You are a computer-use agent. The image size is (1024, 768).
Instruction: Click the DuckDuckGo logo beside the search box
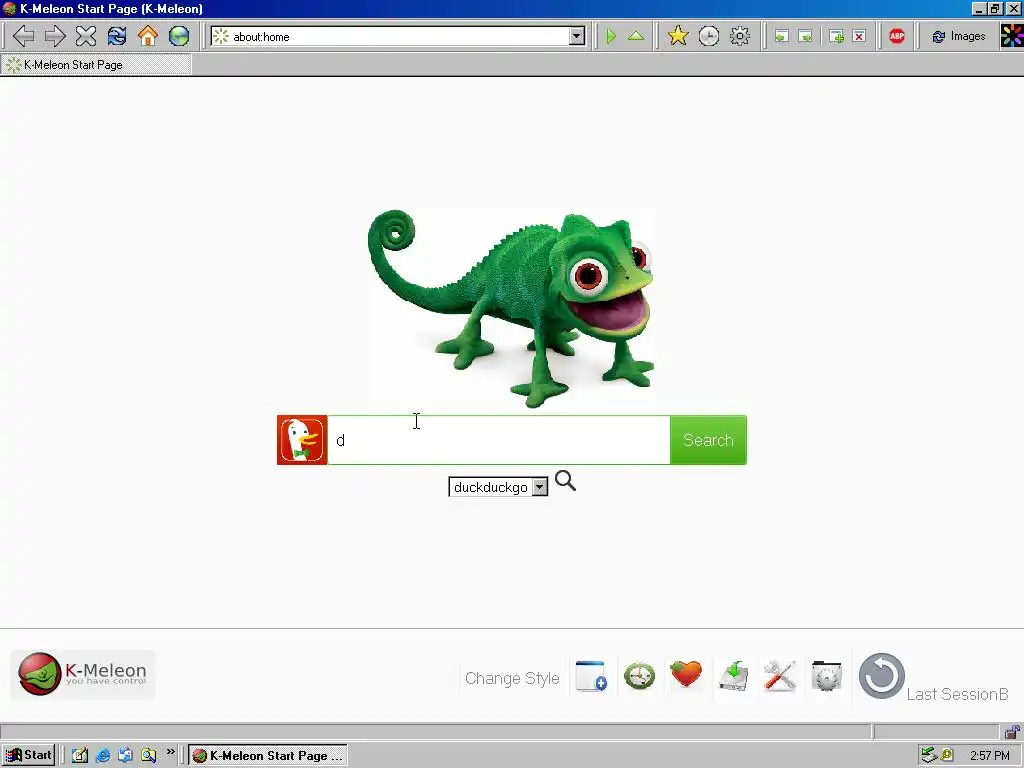pos(302,440)
